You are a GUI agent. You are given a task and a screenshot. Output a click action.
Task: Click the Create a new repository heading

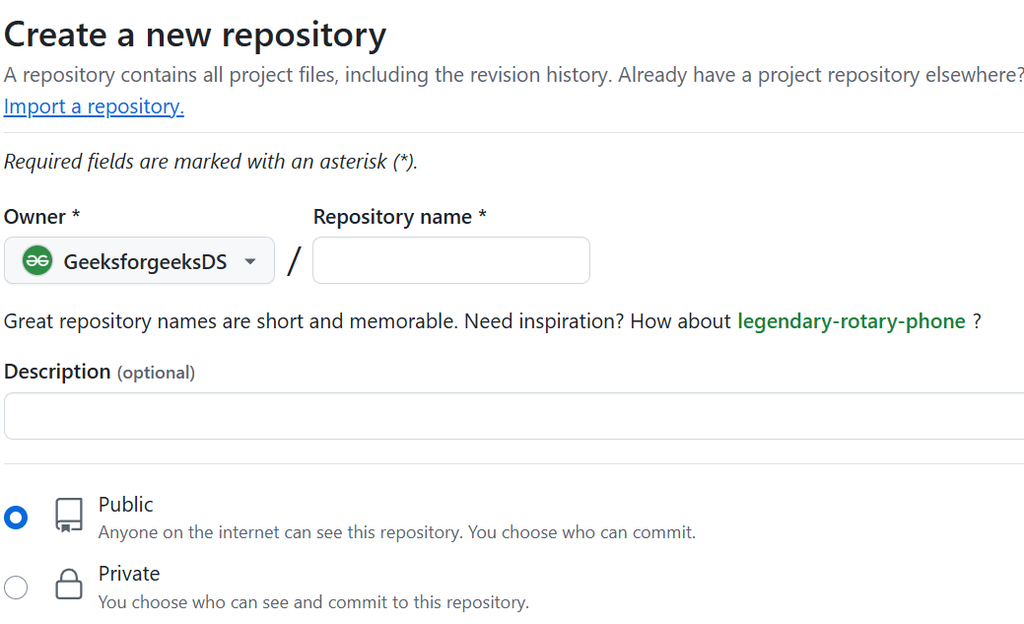195,35
